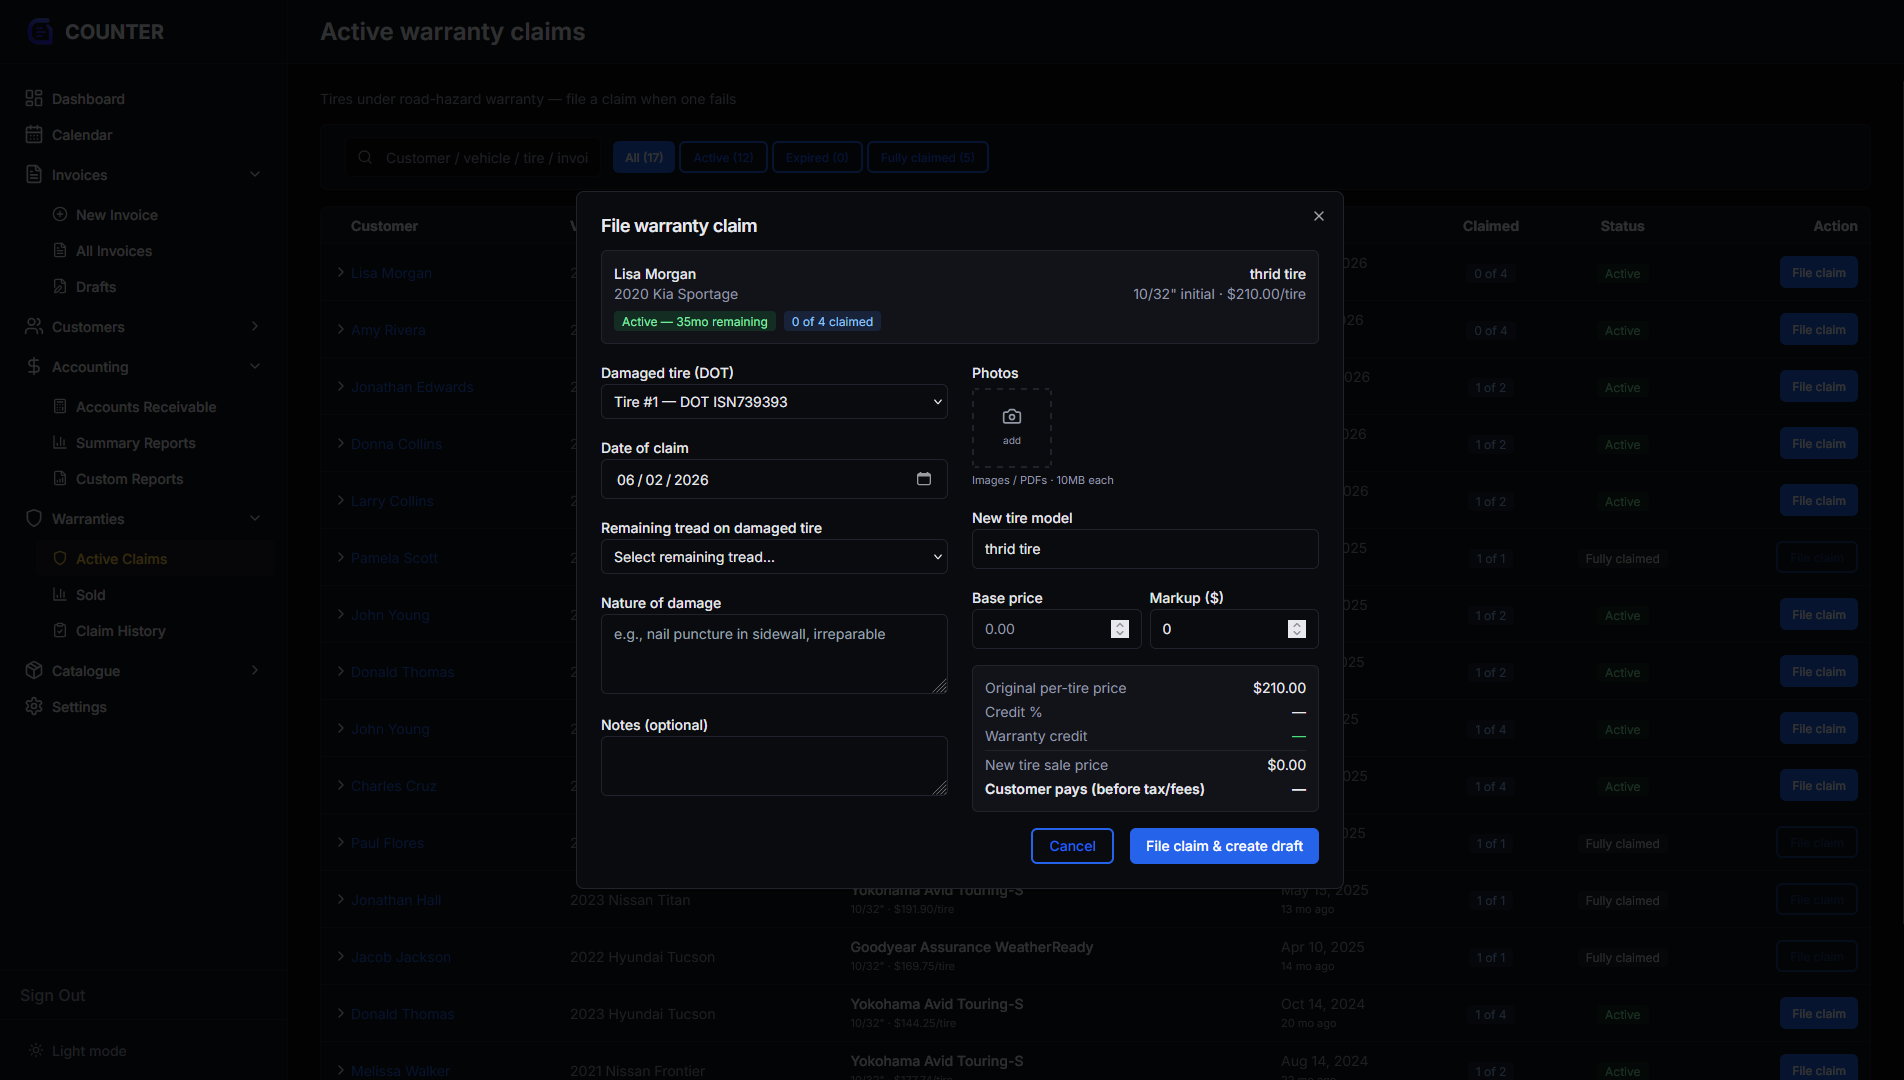Click 'Active — 35mo remaining' badge

(695, 321)
